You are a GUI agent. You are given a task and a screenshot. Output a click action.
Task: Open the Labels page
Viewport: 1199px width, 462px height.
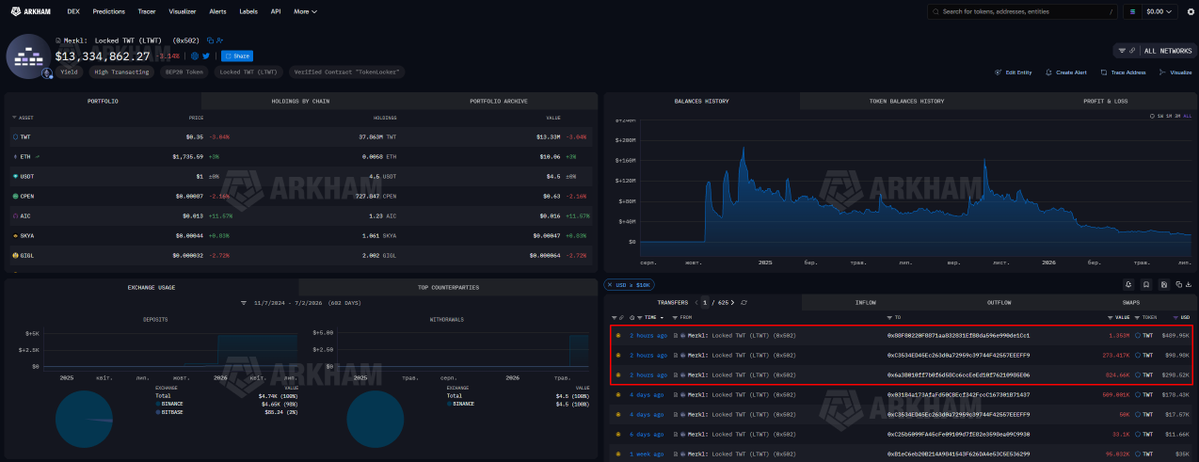249,11
